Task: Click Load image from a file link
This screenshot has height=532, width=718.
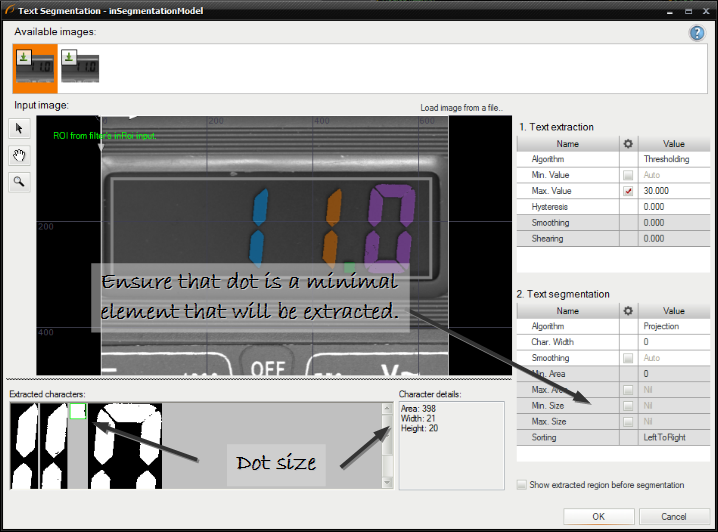Action: pos(462,108)
